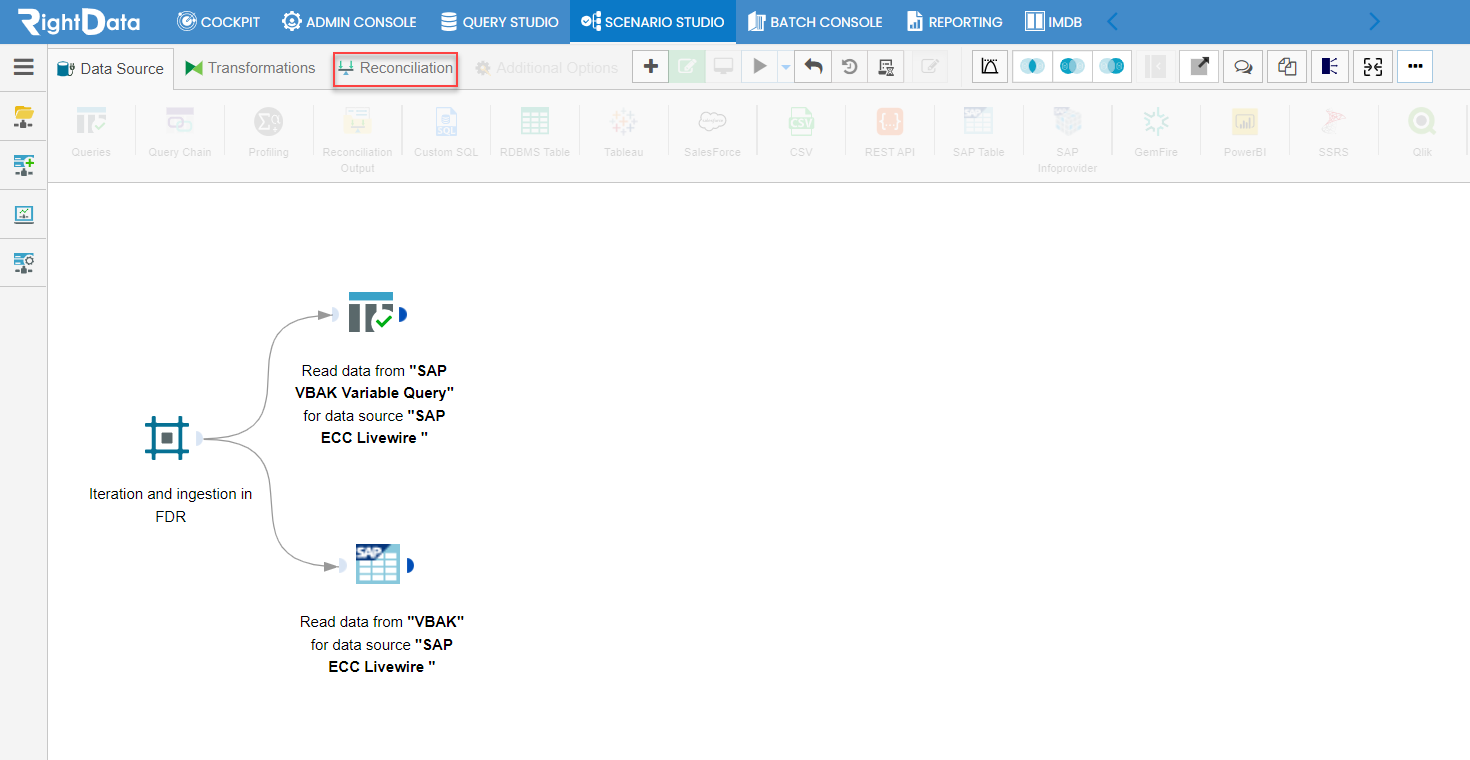Screen dimensions: 1470x760
Task: Click the plus add button in toolbar
Action: point(651,67)
